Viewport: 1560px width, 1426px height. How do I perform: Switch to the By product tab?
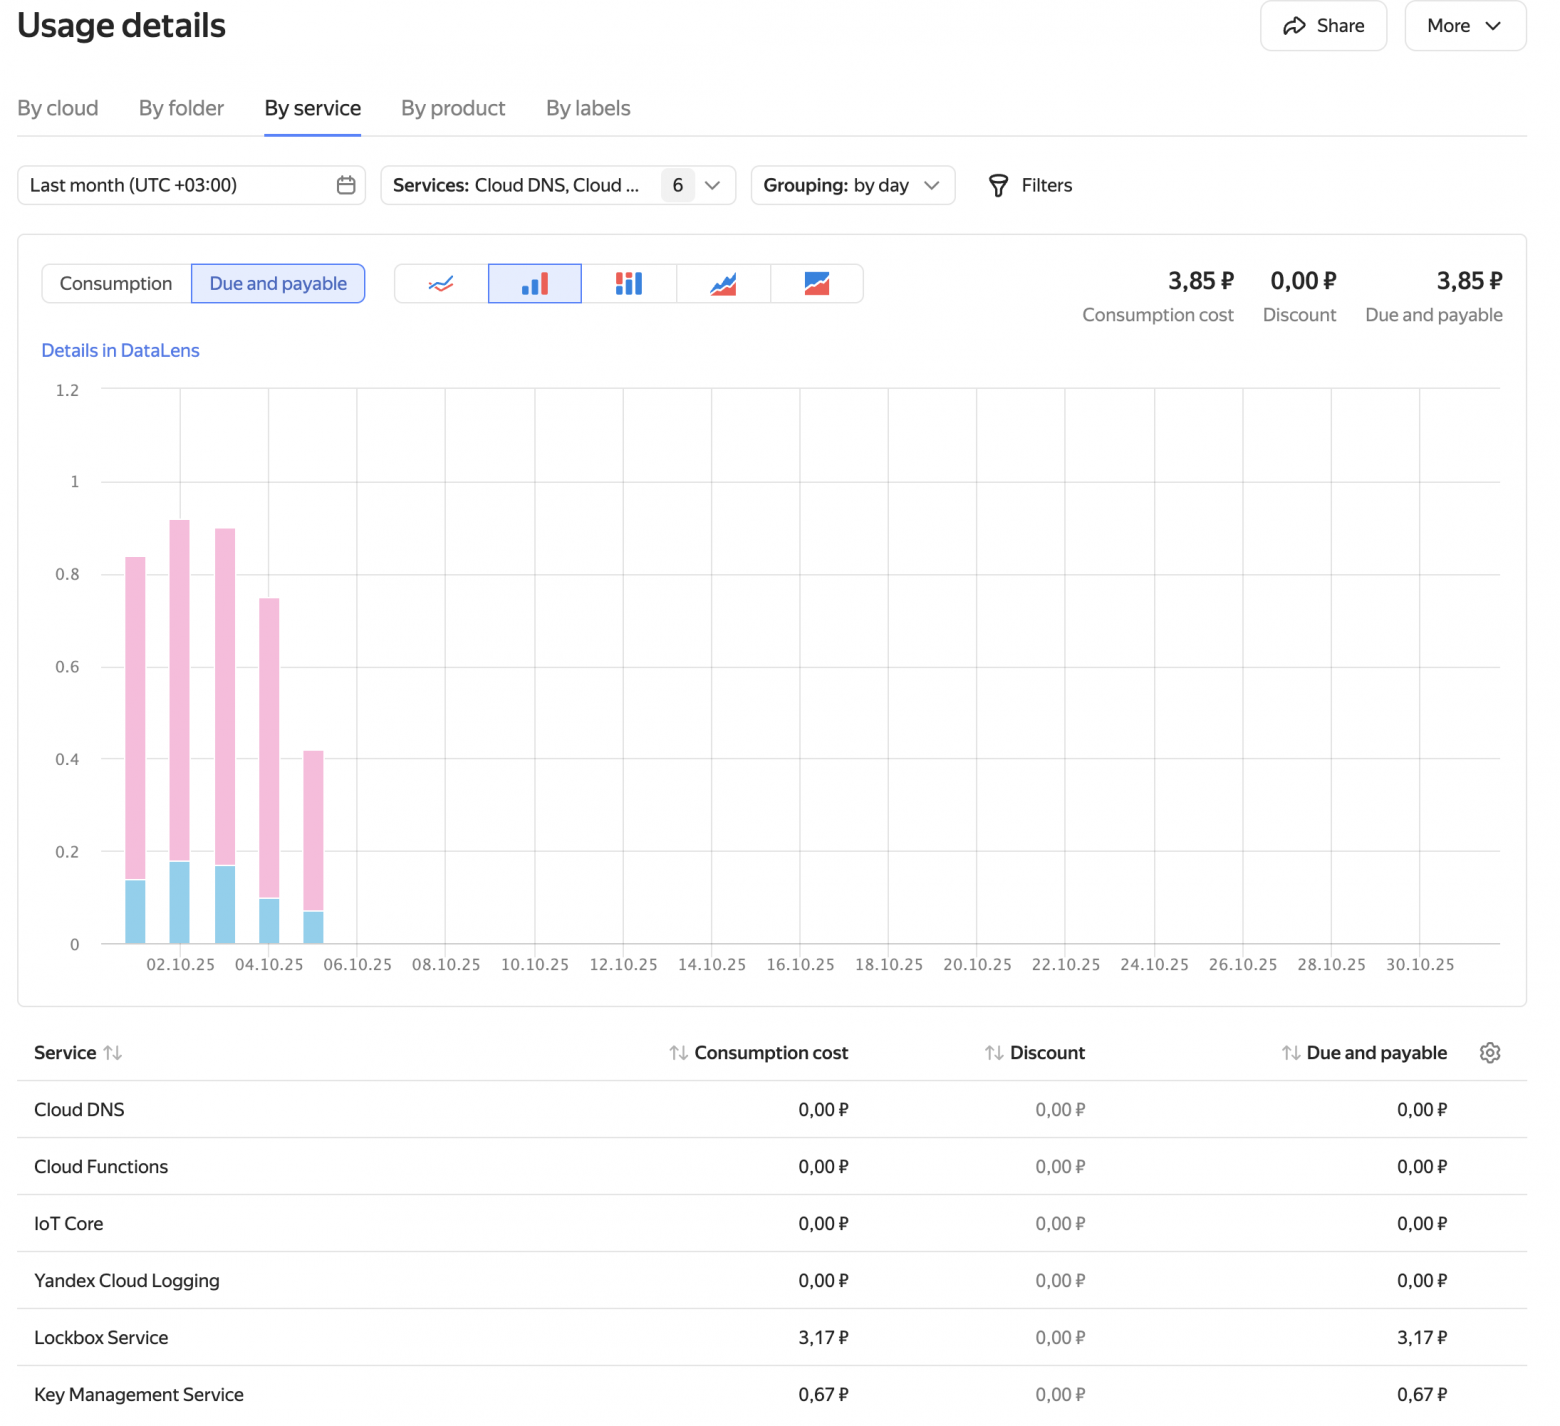[453, 108]
